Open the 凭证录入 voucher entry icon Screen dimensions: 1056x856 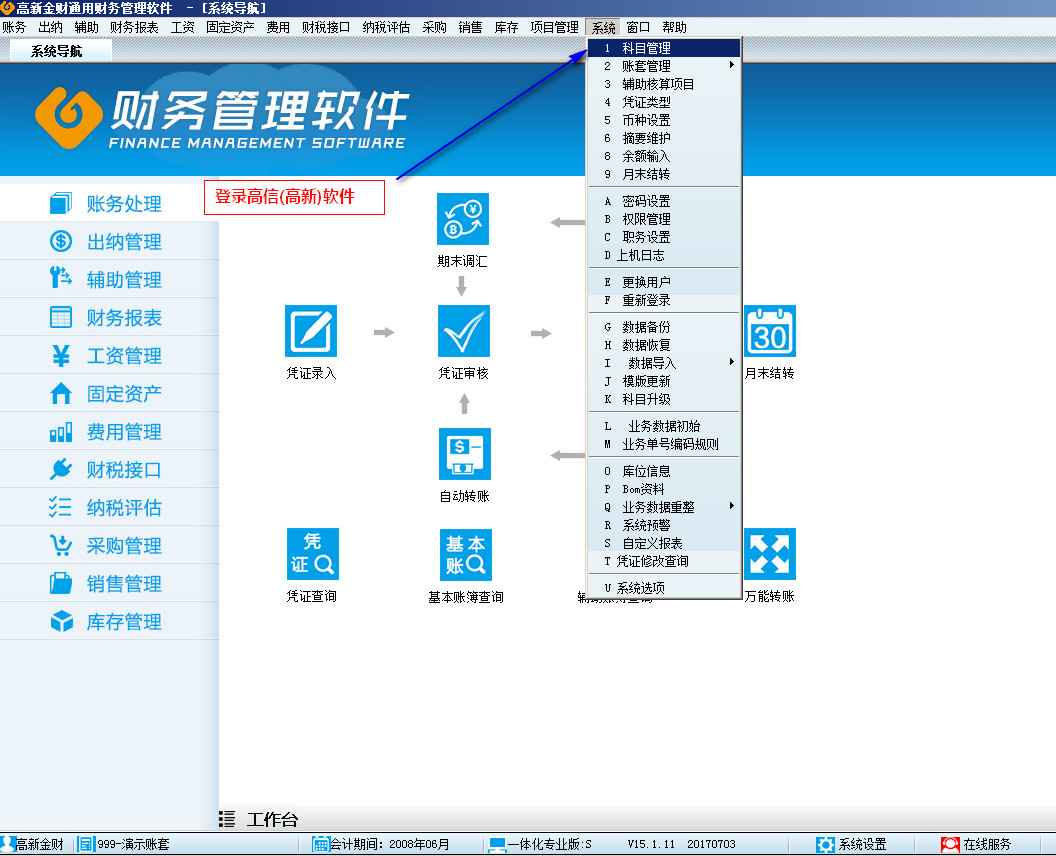tap(311, 332)
